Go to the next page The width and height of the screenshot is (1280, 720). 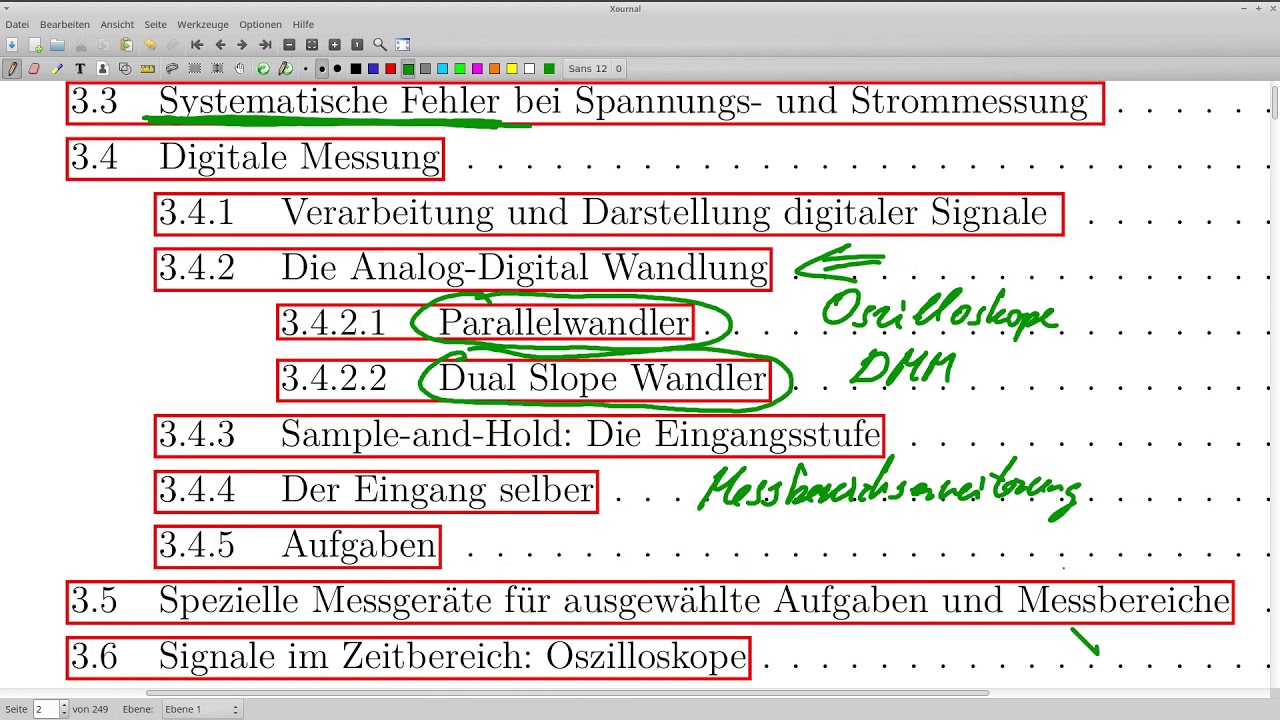click(x=242, y=45)
